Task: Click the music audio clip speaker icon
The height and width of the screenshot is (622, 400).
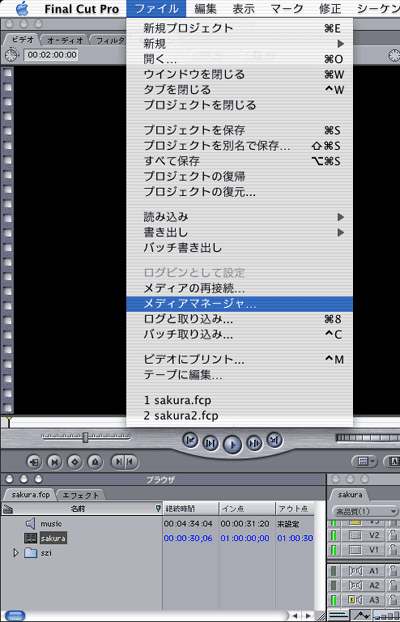Action: tap(30, 524)
